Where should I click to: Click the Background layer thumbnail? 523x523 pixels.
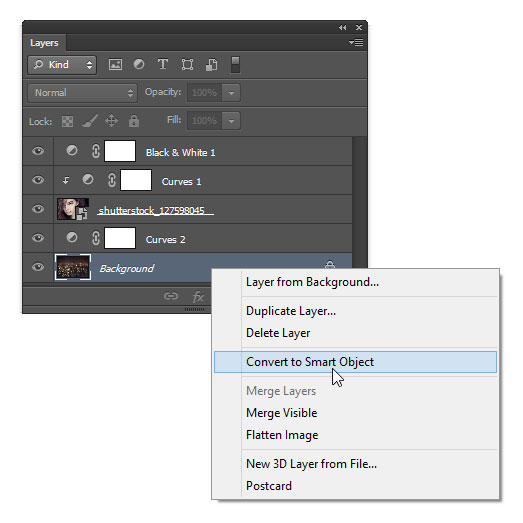[x=73, y=267]
